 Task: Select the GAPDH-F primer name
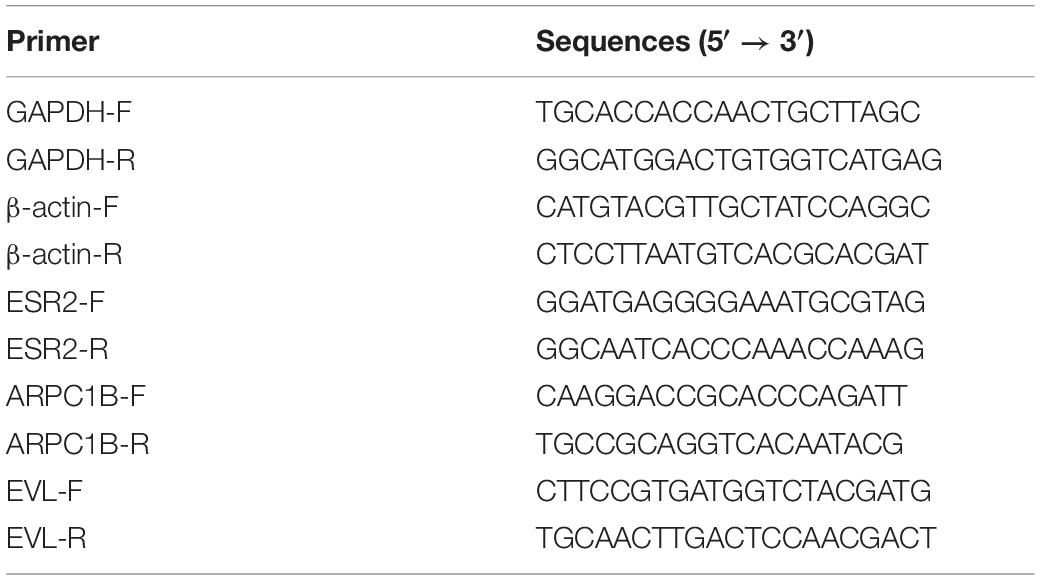69,112
